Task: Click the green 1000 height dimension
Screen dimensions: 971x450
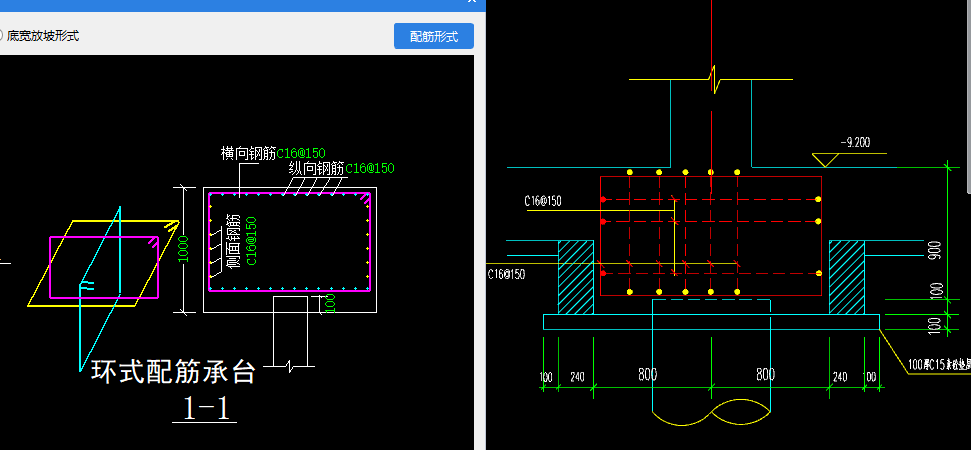Action: [x=183, y=249]
